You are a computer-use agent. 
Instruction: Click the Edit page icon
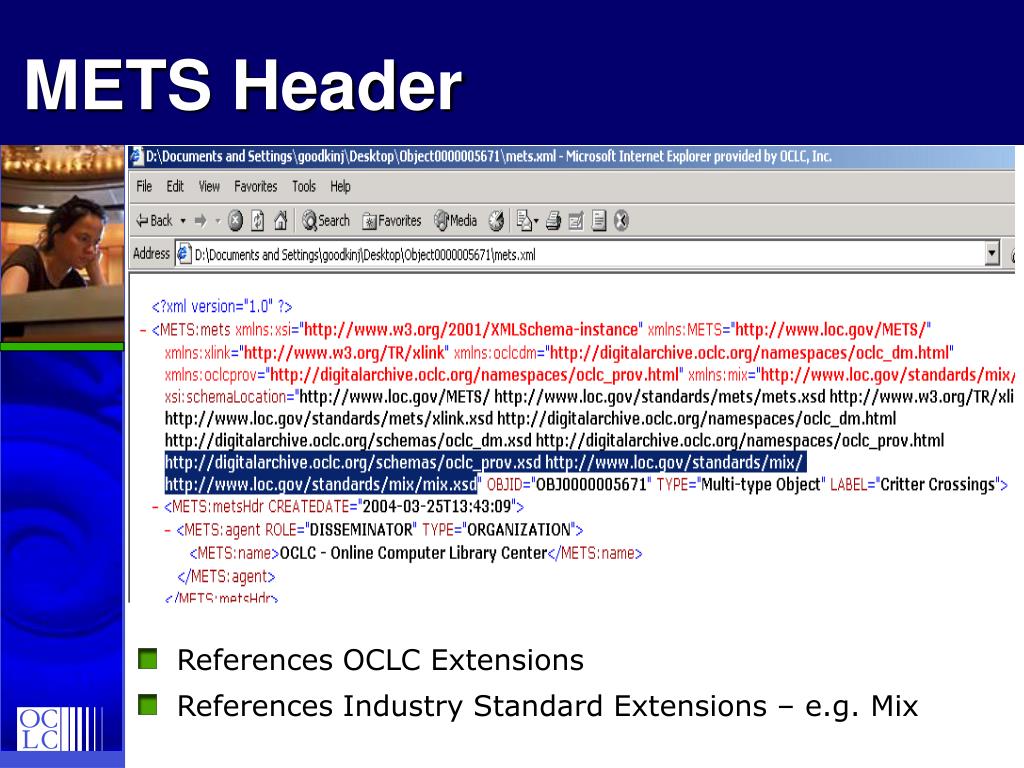click(576, 221)
